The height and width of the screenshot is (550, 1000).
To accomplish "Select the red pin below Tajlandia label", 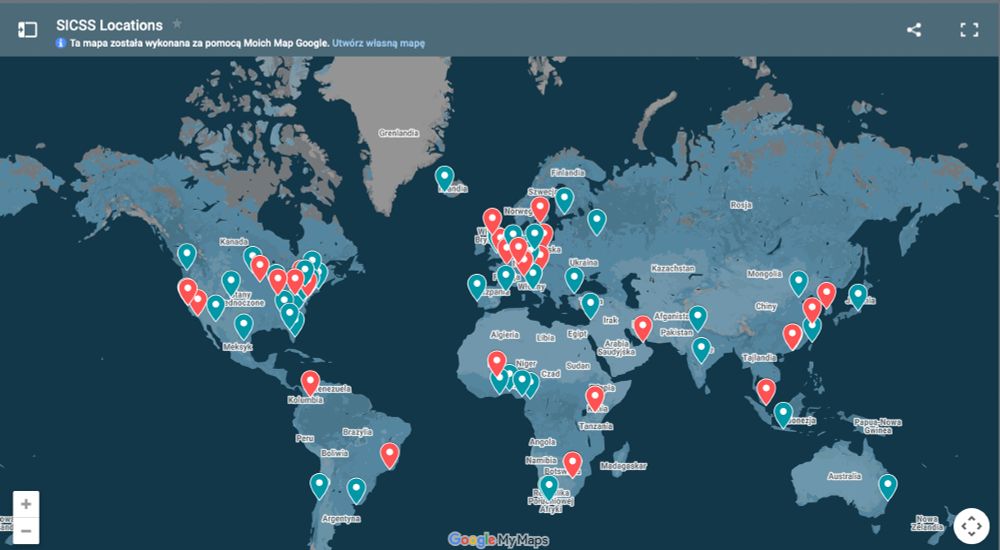I will click(766, 391).
